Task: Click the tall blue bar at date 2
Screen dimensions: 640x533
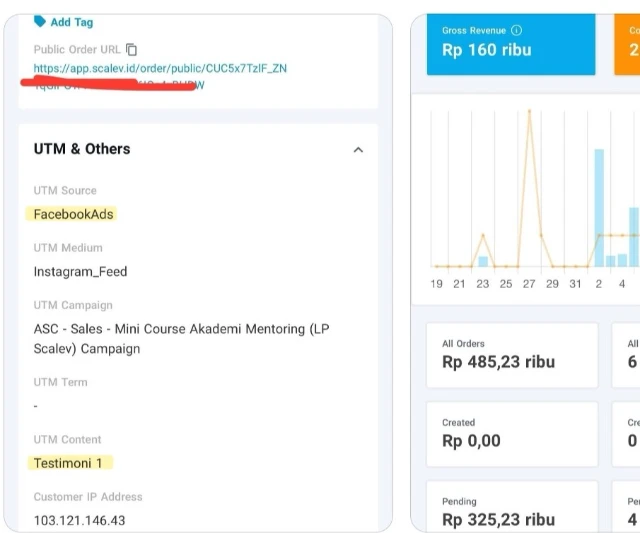Action: 599,207
